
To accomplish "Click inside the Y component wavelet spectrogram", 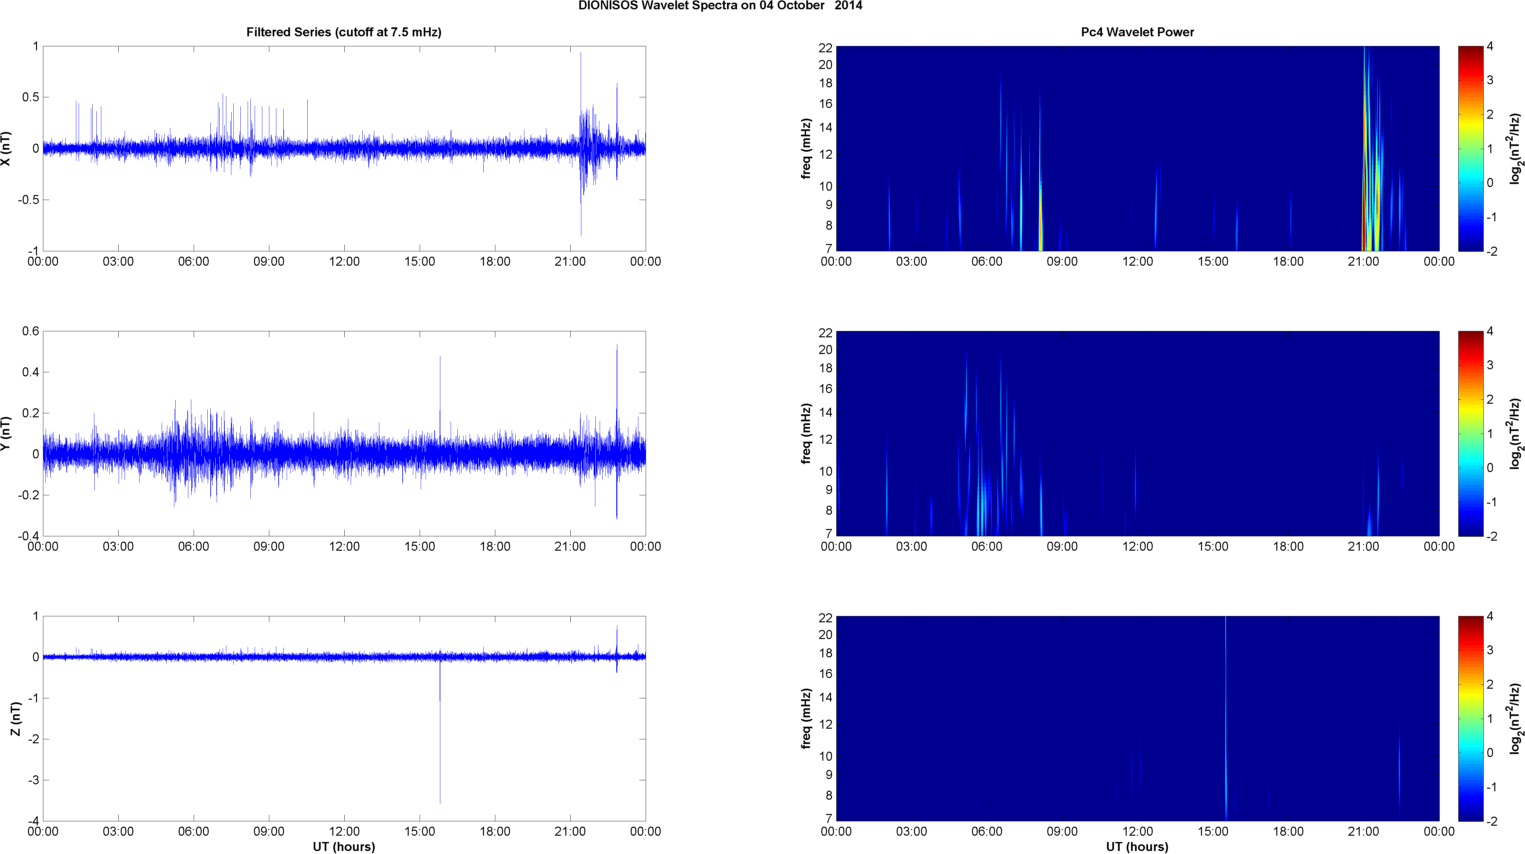I will [1137, 433].
